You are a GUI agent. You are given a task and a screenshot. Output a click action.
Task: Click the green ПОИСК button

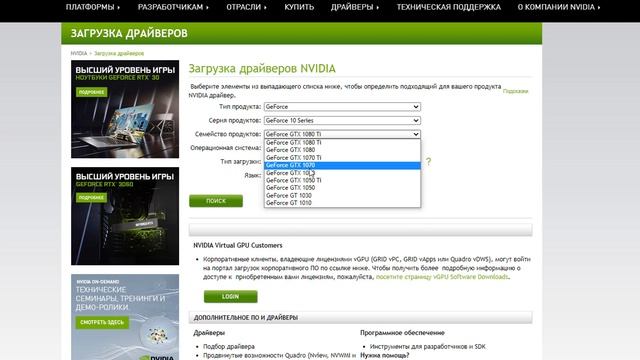tap(216, 201)
